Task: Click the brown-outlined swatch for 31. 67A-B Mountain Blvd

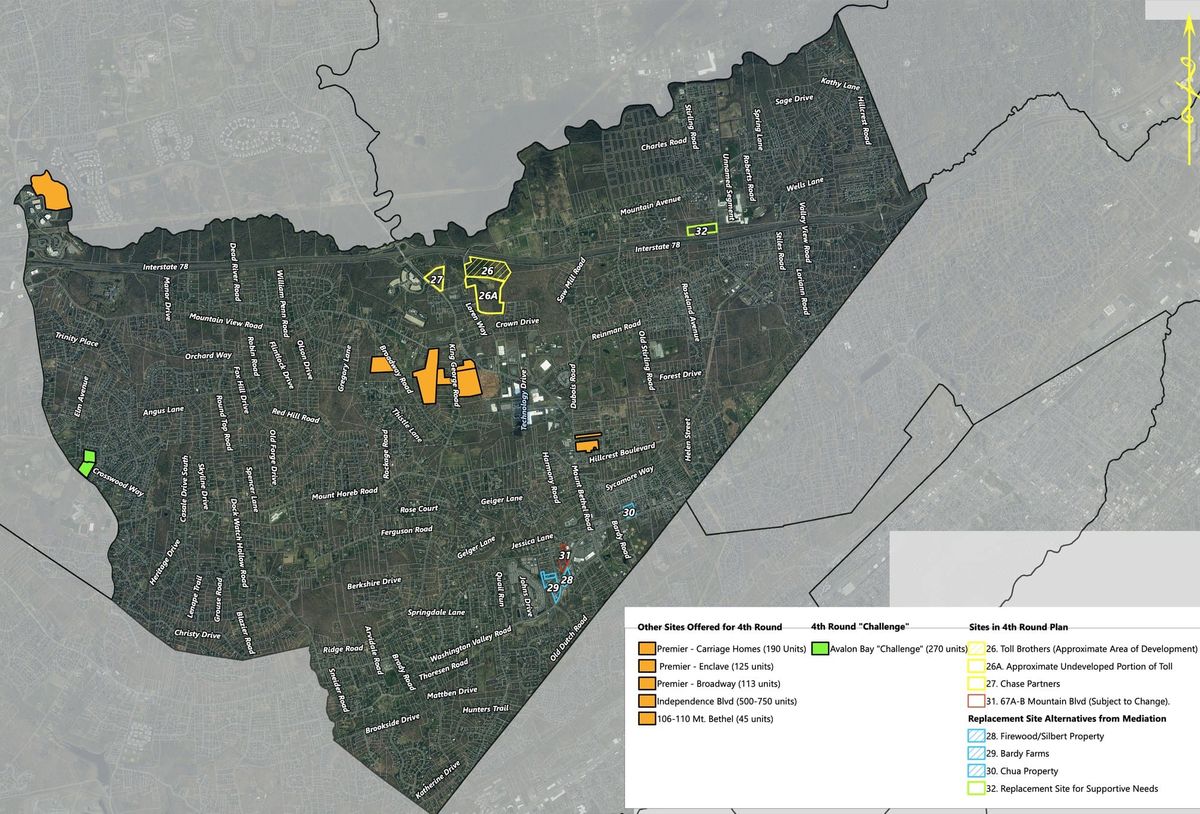Action: click(977, 701)
